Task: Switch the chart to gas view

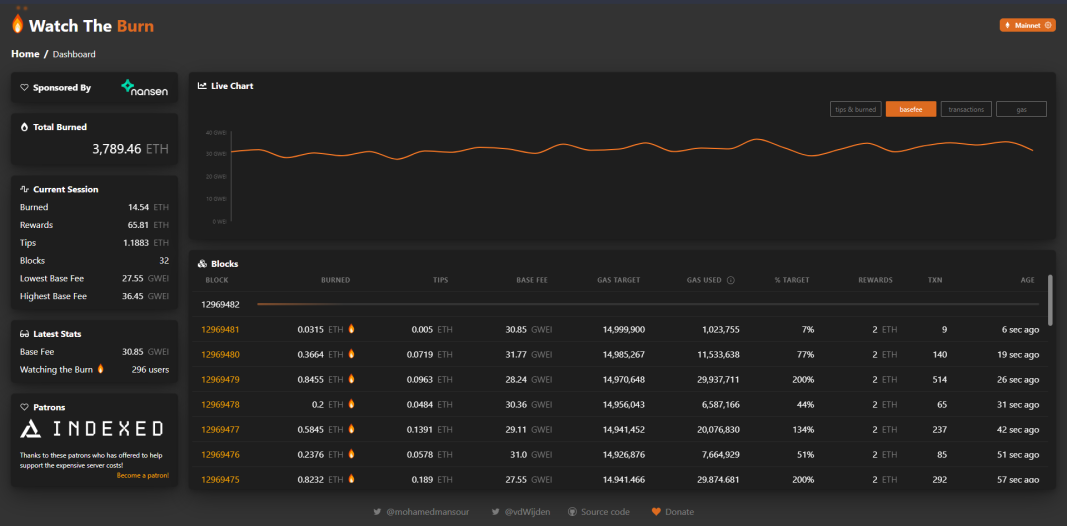Action: pos(1021,109)
